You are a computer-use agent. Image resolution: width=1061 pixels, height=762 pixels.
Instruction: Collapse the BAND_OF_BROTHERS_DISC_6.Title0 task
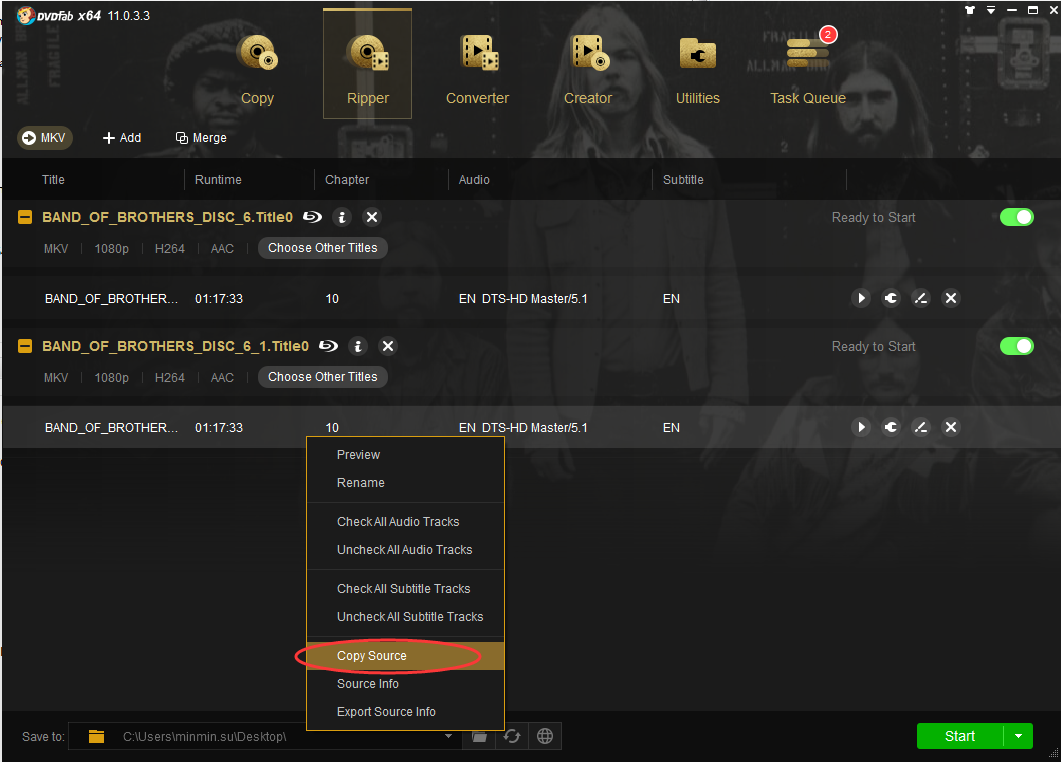click(x=25, y=217)
